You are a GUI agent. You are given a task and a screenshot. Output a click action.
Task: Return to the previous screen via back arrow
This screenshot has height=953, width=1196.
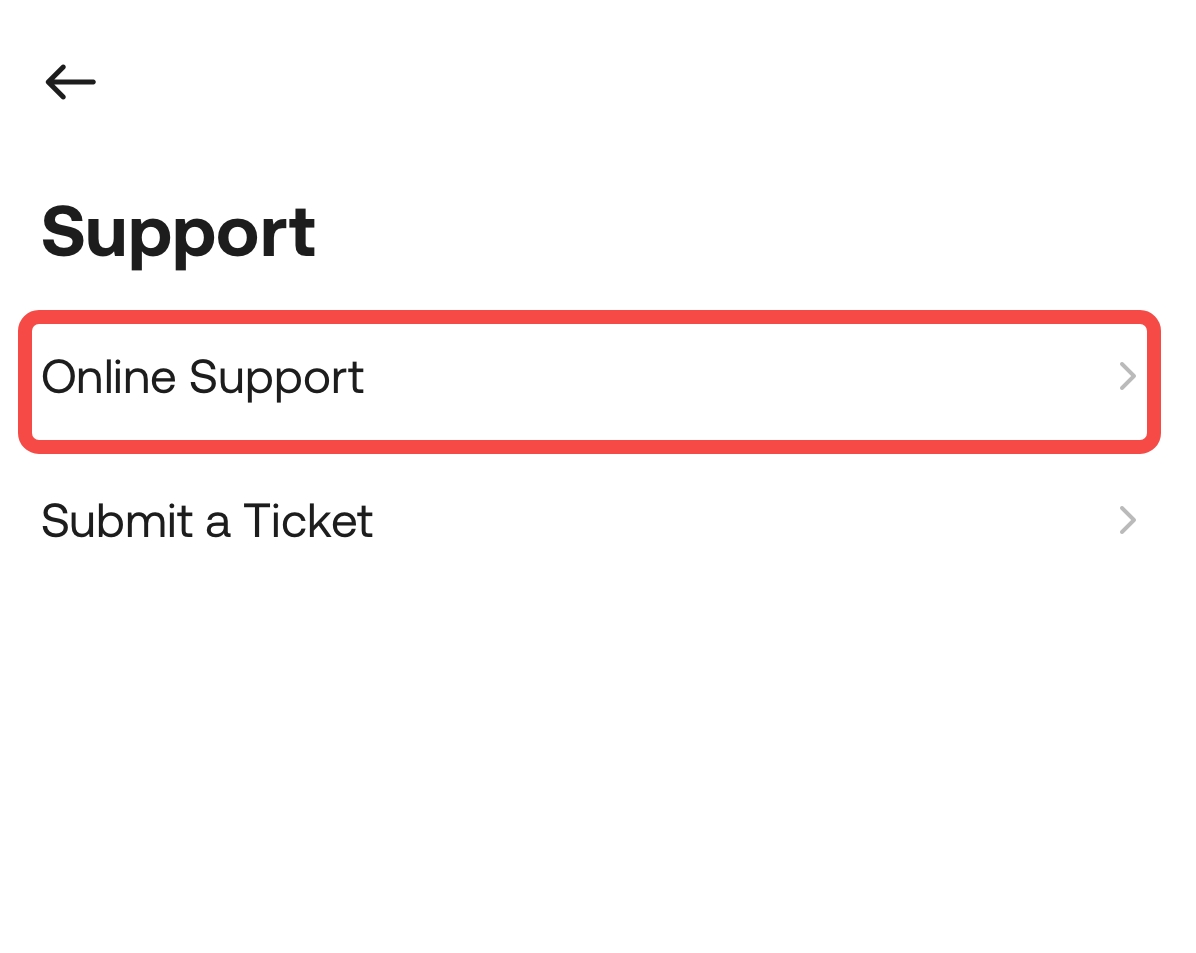tap(70, 82)
